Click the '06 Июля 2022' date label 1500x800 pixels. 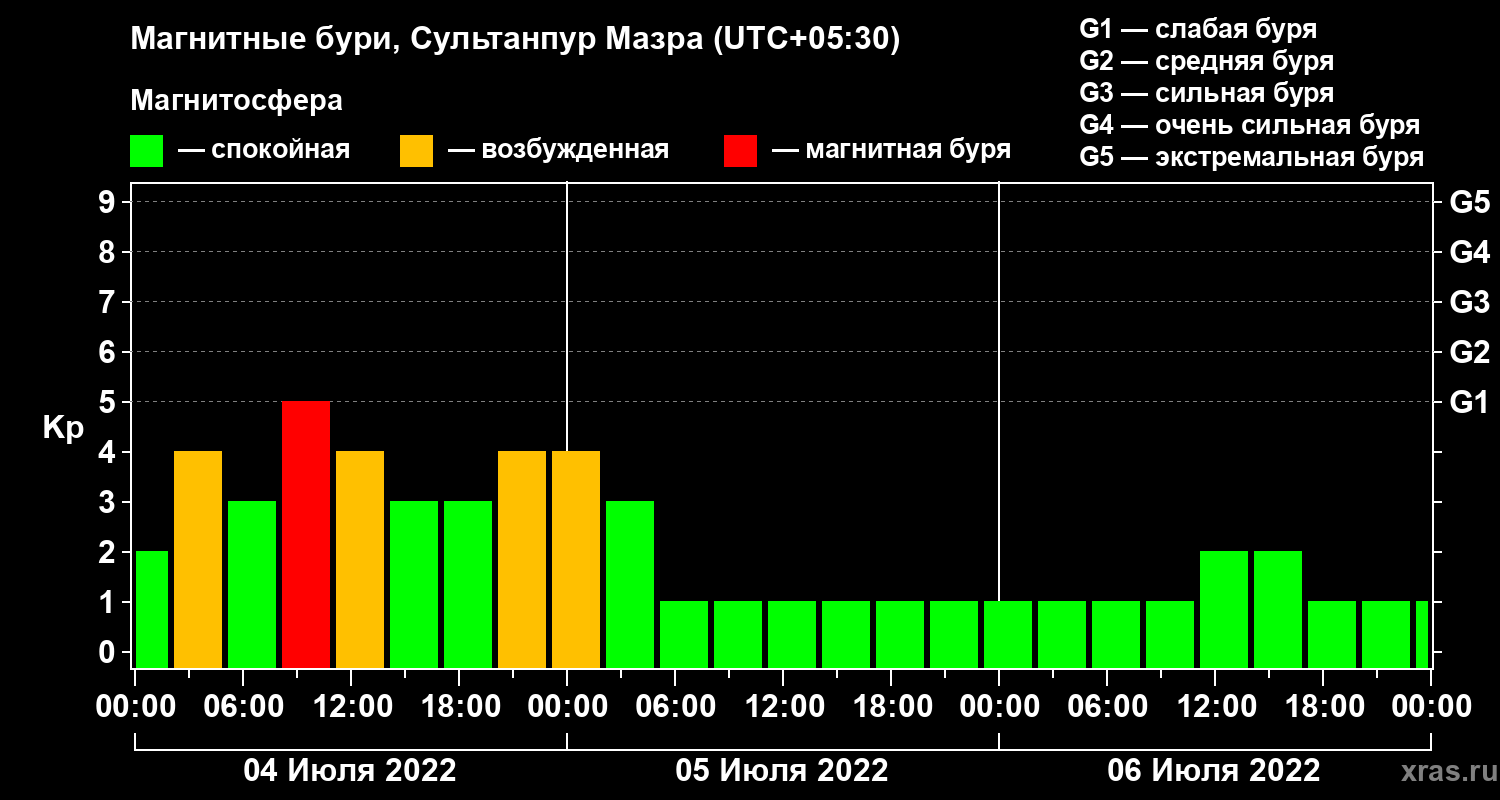coord(1214,771)
